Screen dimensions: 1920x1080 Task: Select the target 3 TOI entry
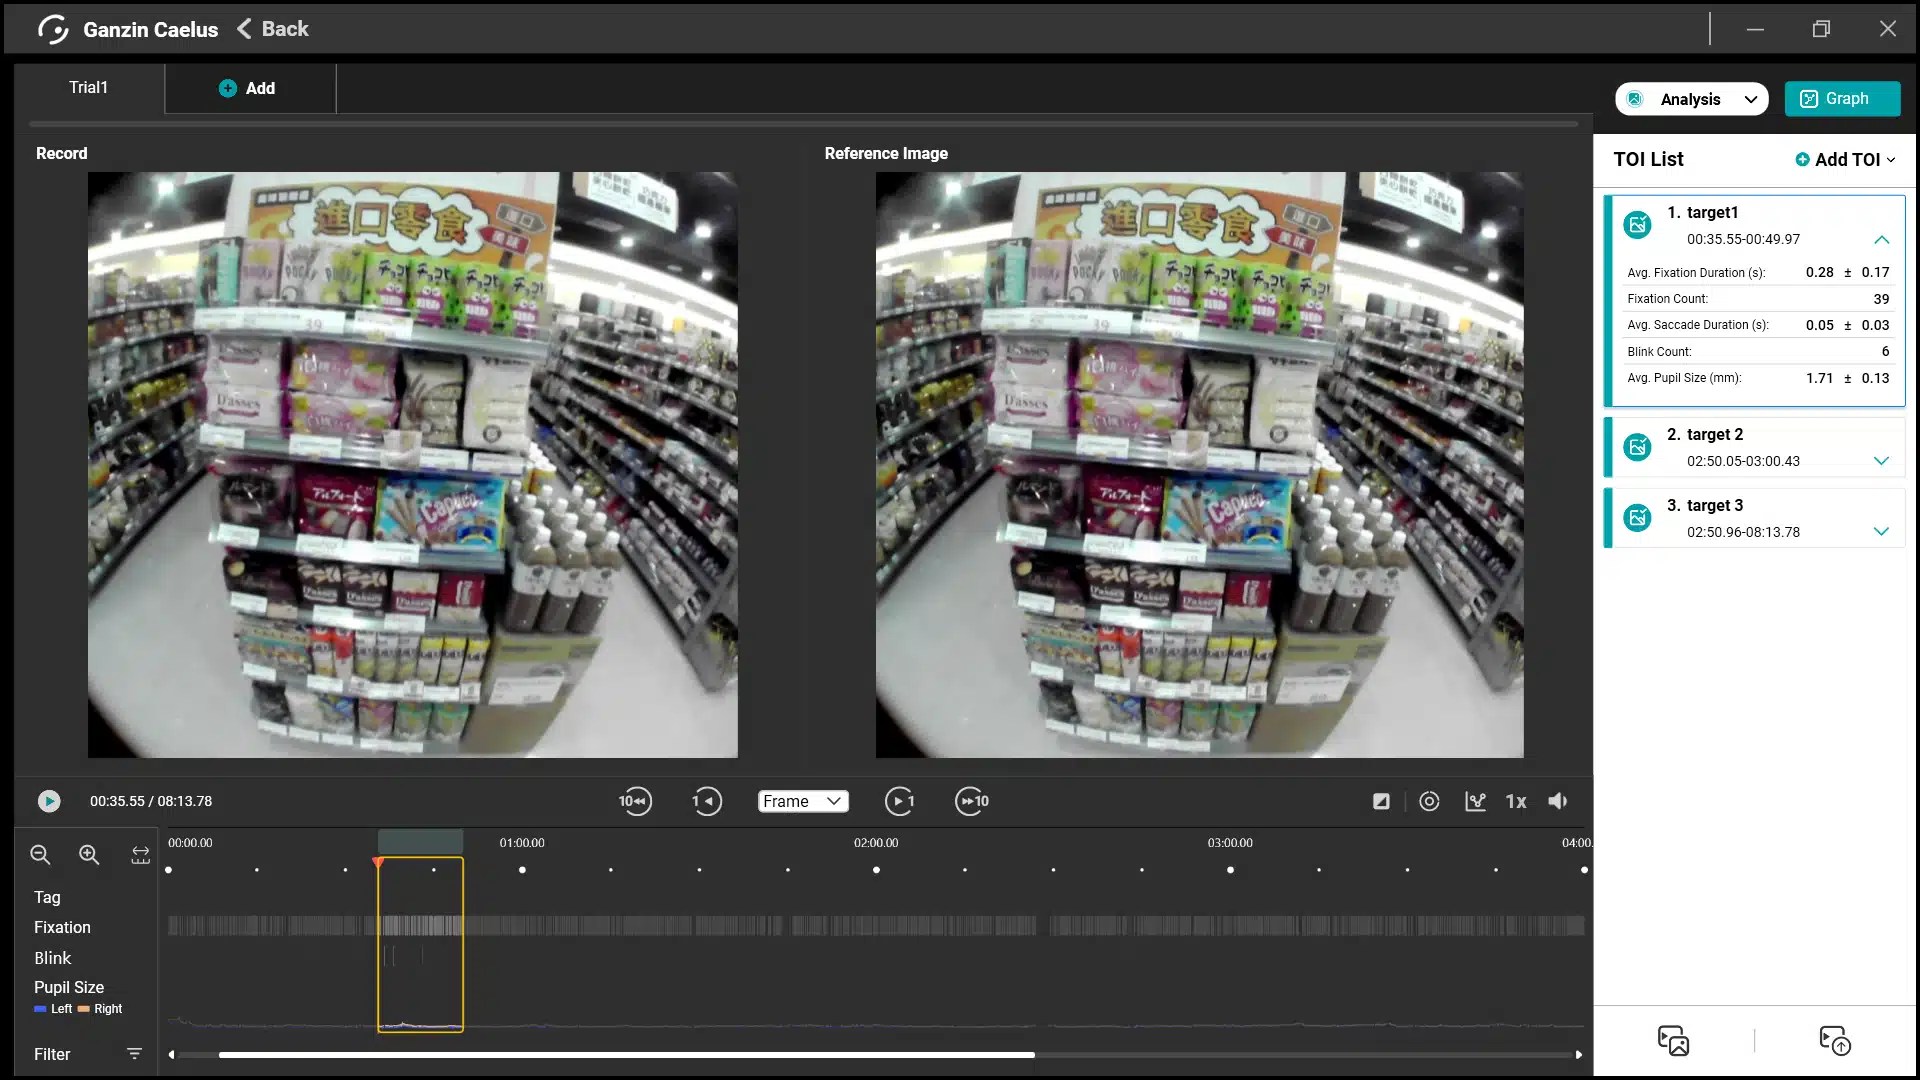tap(1755, 519)
